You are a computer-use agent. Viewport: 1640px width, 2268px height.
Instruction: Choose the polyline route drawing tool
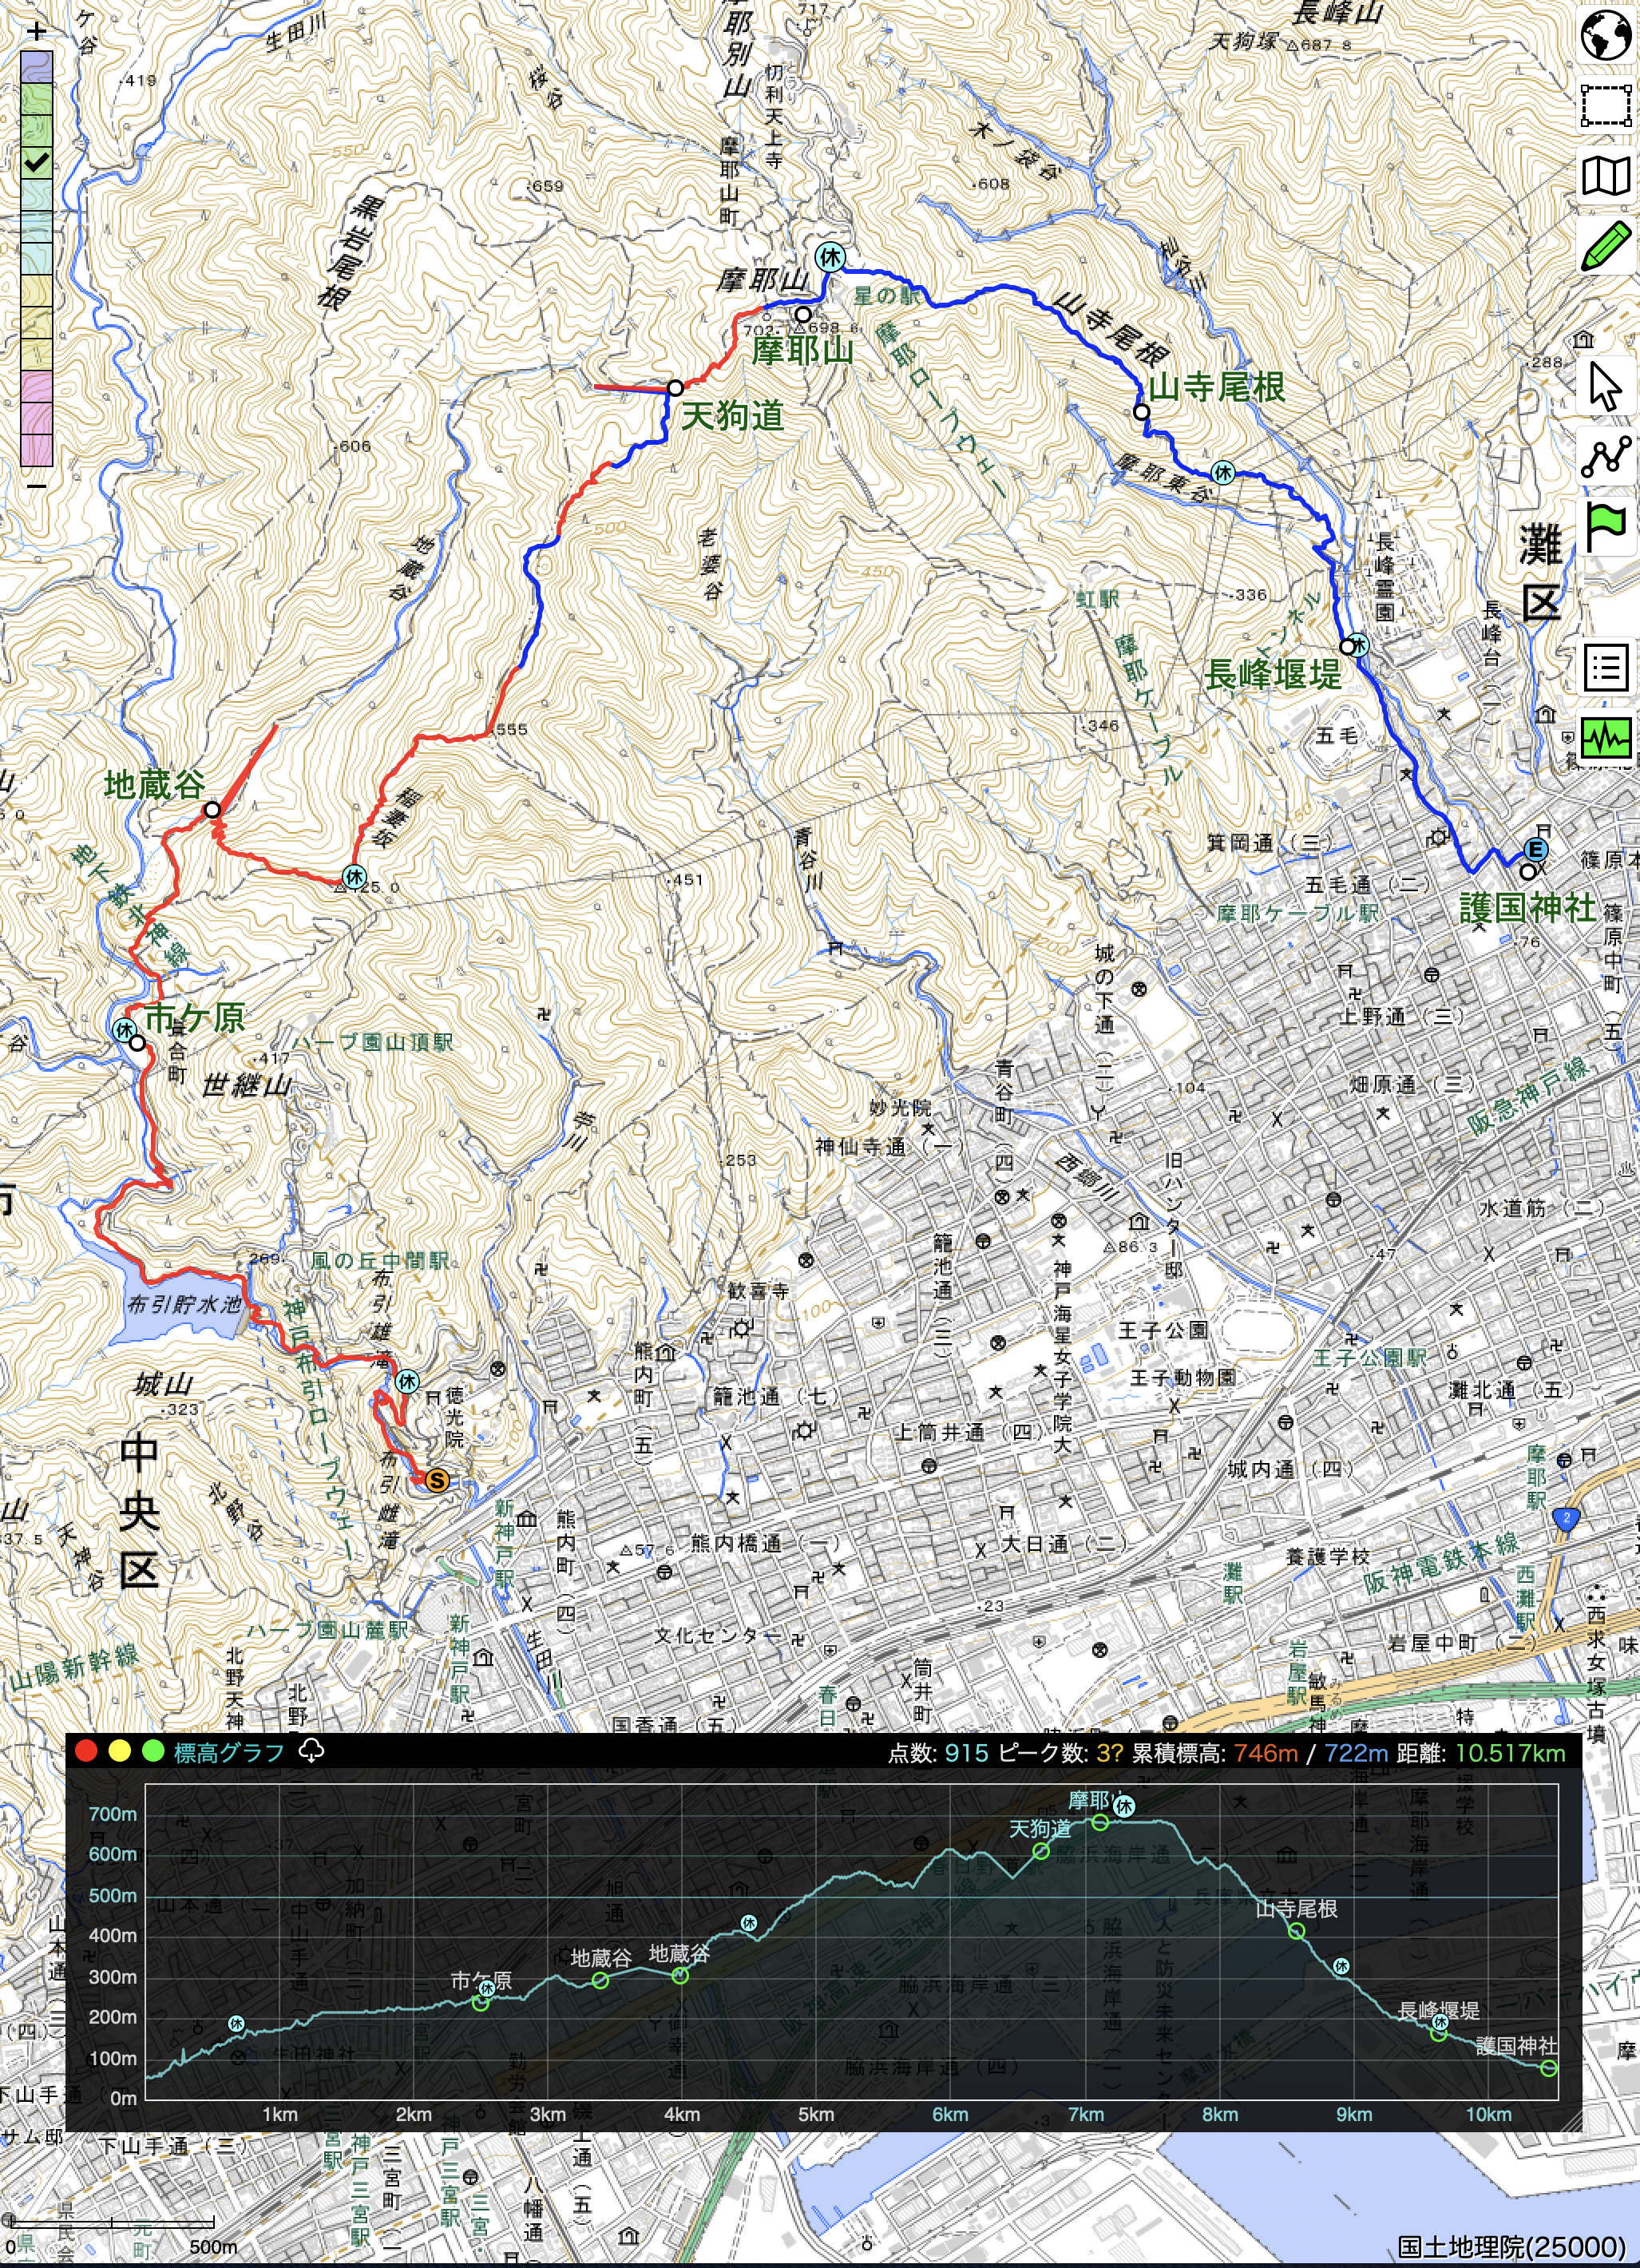1606,456
